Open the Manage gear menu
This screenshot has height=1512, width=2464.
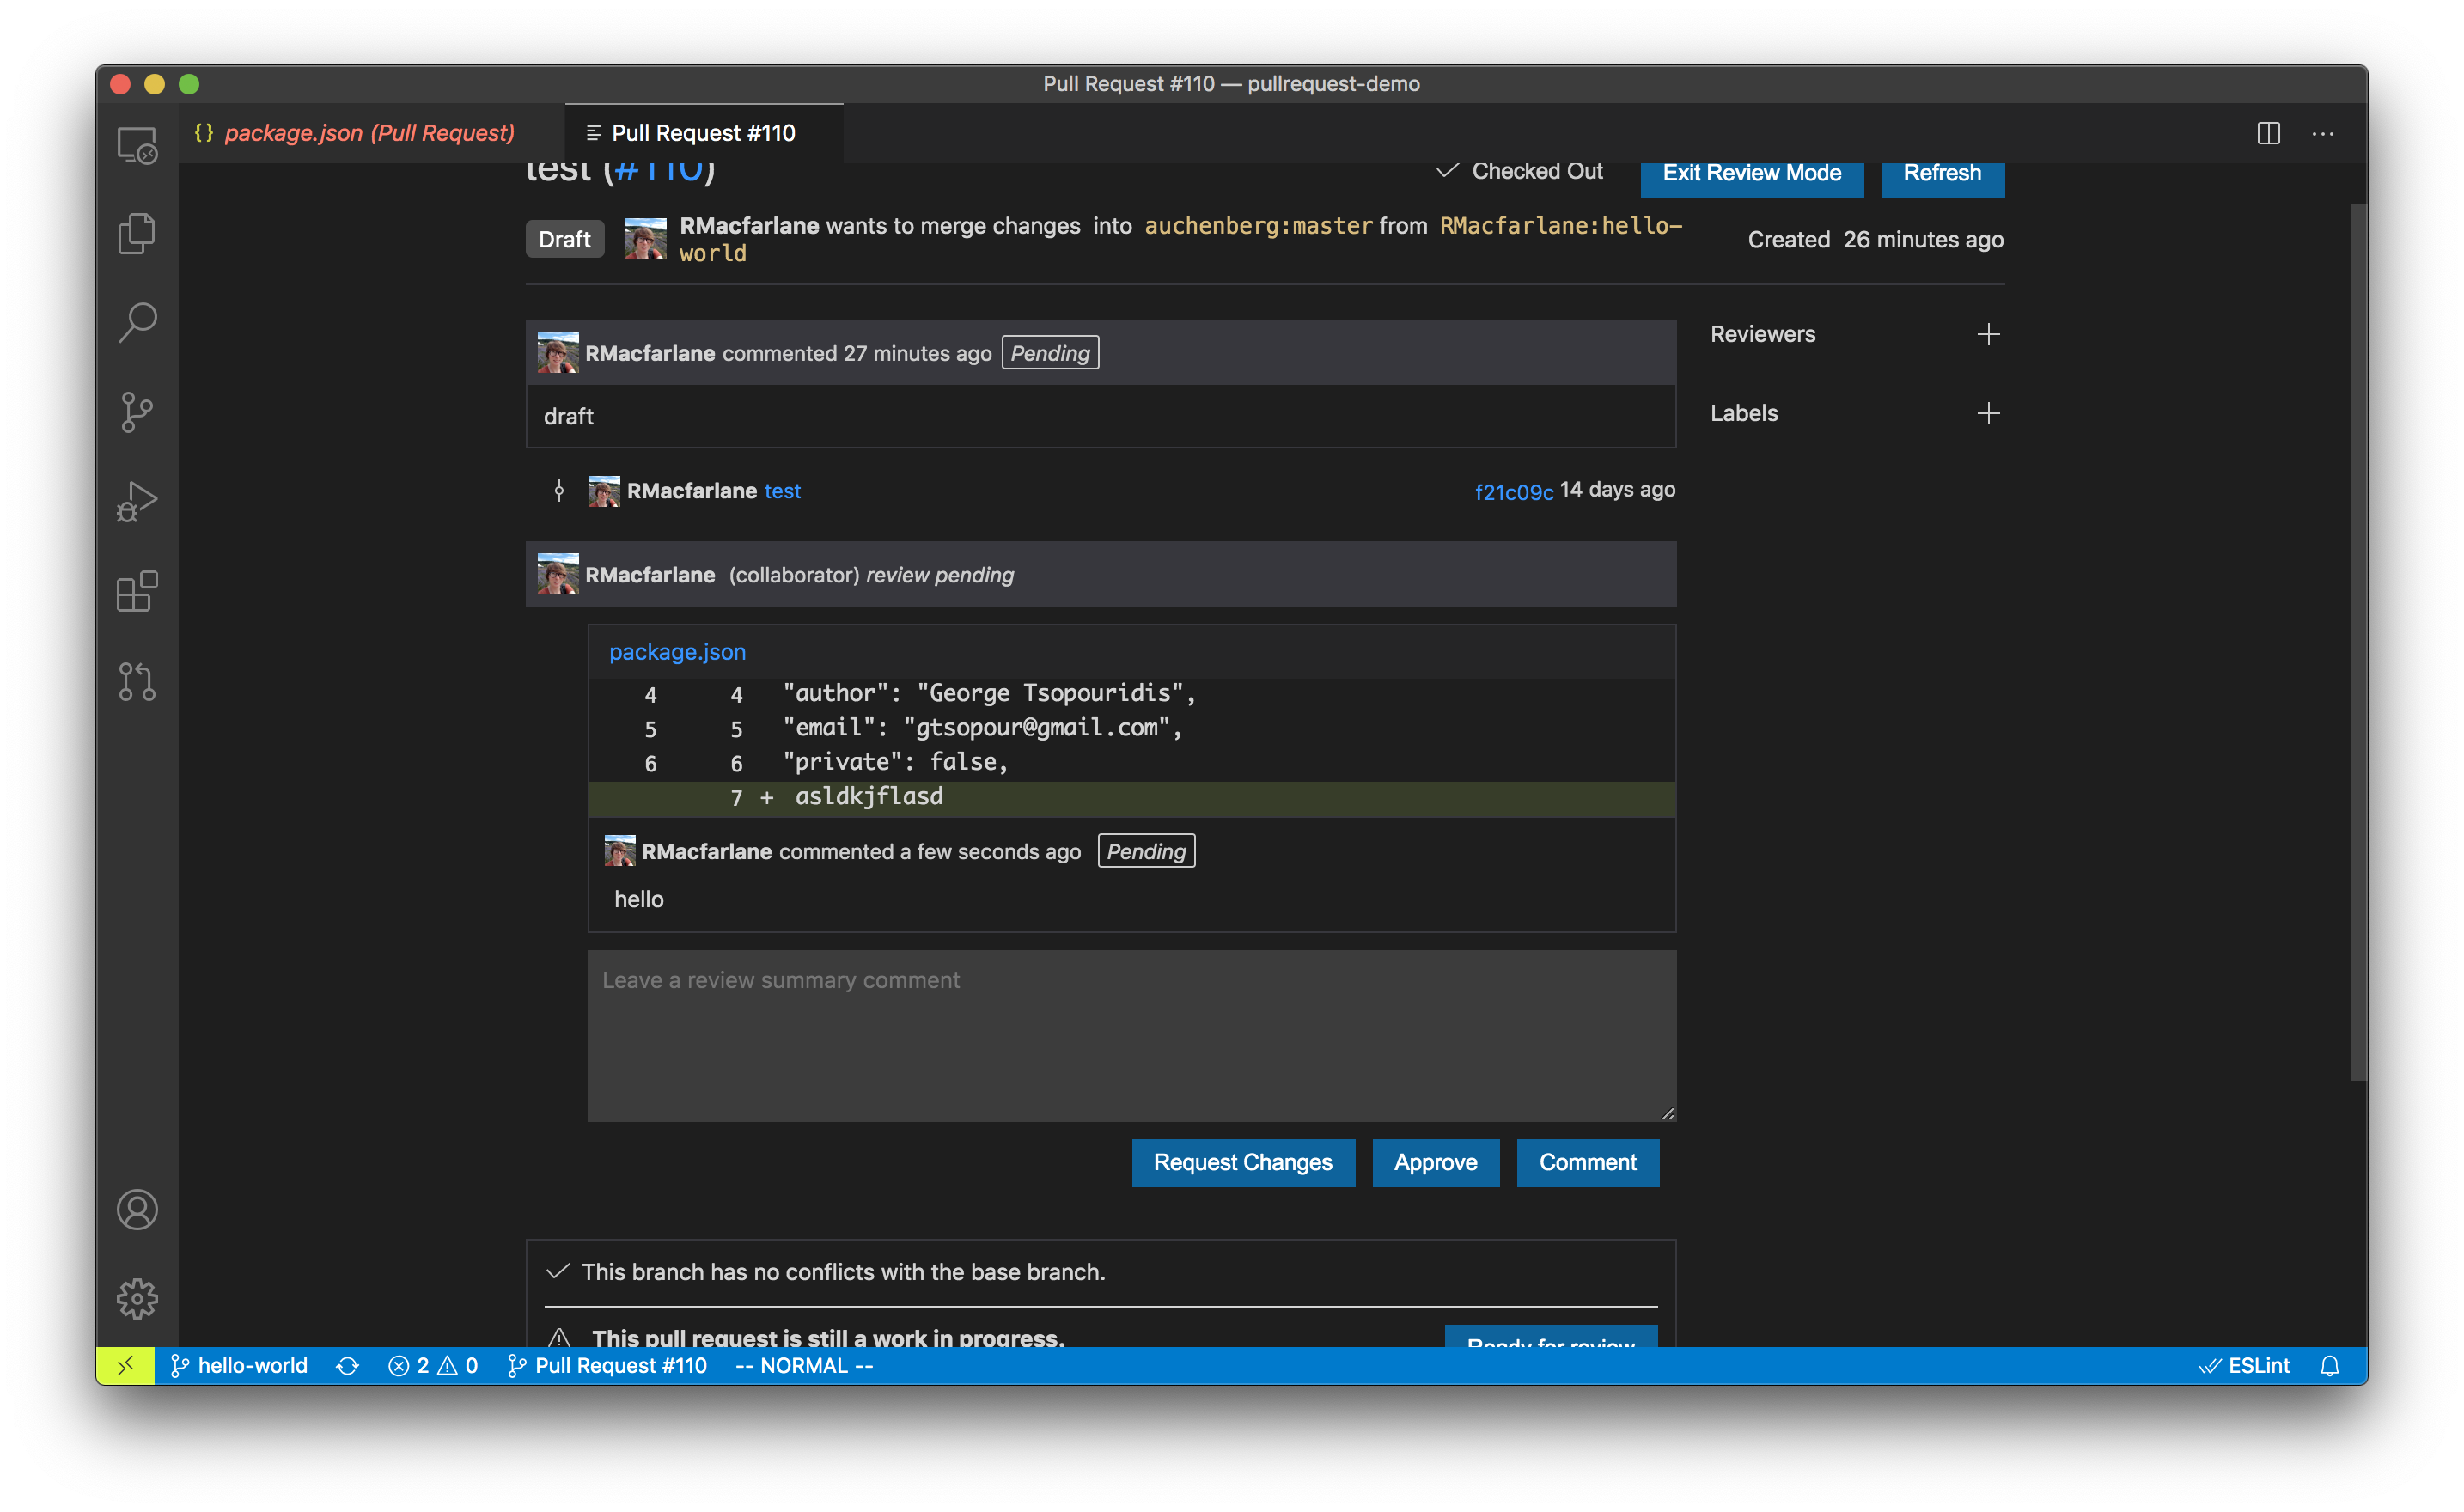pyautogui.click(x=137, y=1298)
